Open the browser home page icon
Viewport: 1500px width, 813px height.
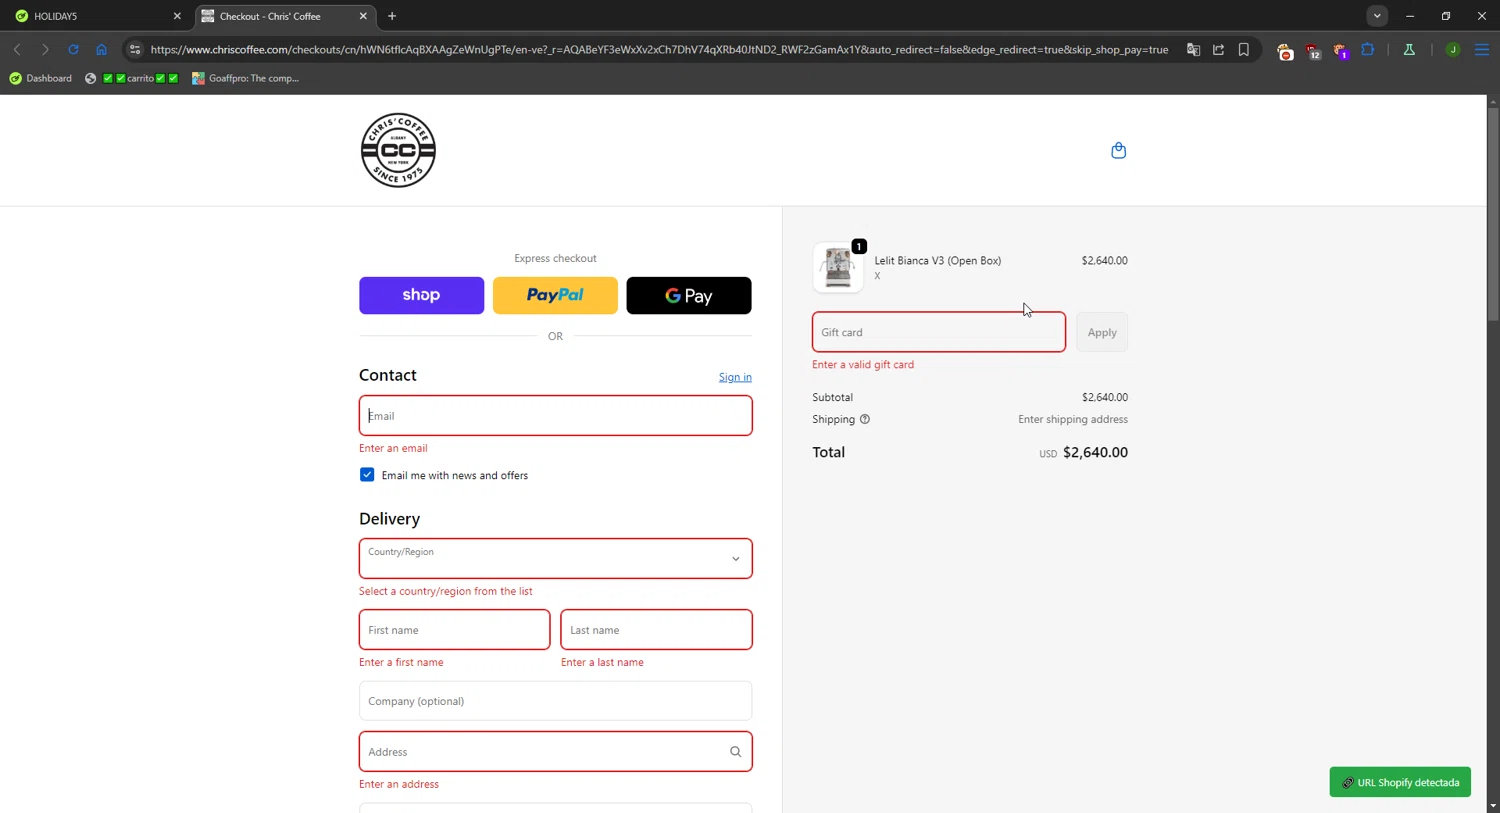(x=101, y=49)
